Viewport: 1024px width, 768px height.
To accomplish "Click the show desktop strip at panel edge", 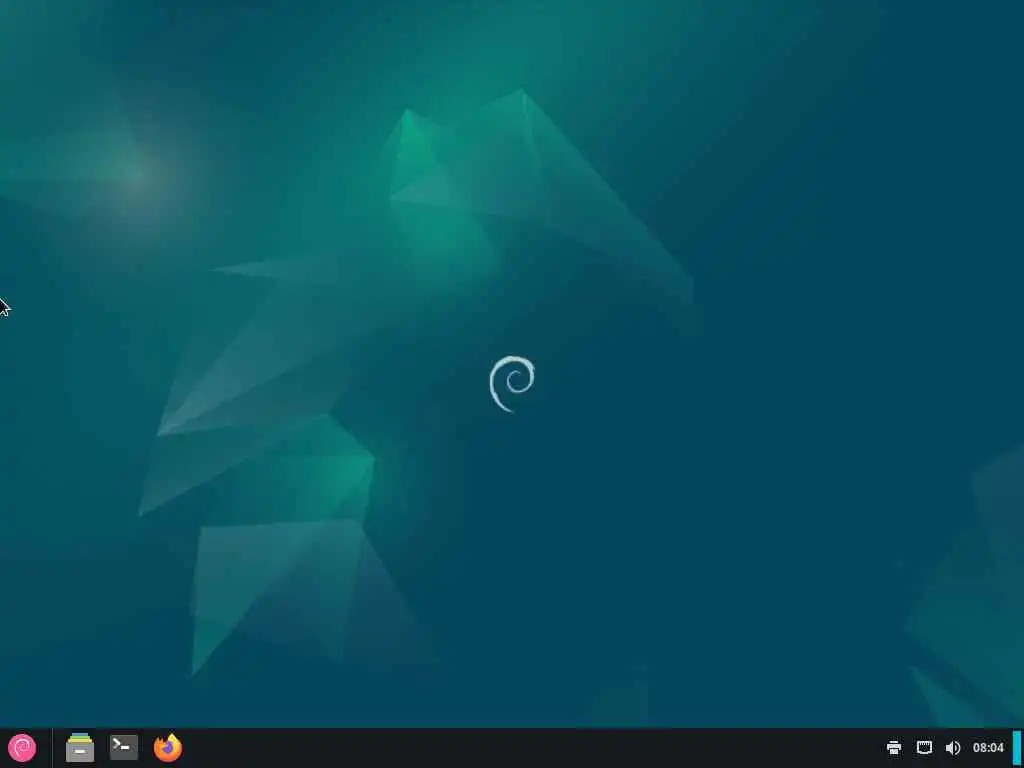I will (1017, 748).
